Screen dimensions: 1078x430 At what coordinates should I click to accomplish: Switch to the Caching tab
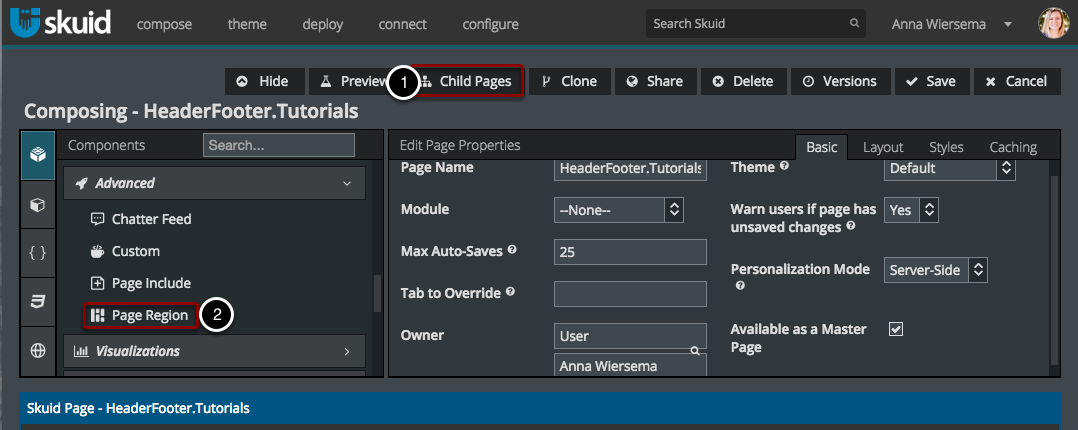click(x=1013, y=147)
